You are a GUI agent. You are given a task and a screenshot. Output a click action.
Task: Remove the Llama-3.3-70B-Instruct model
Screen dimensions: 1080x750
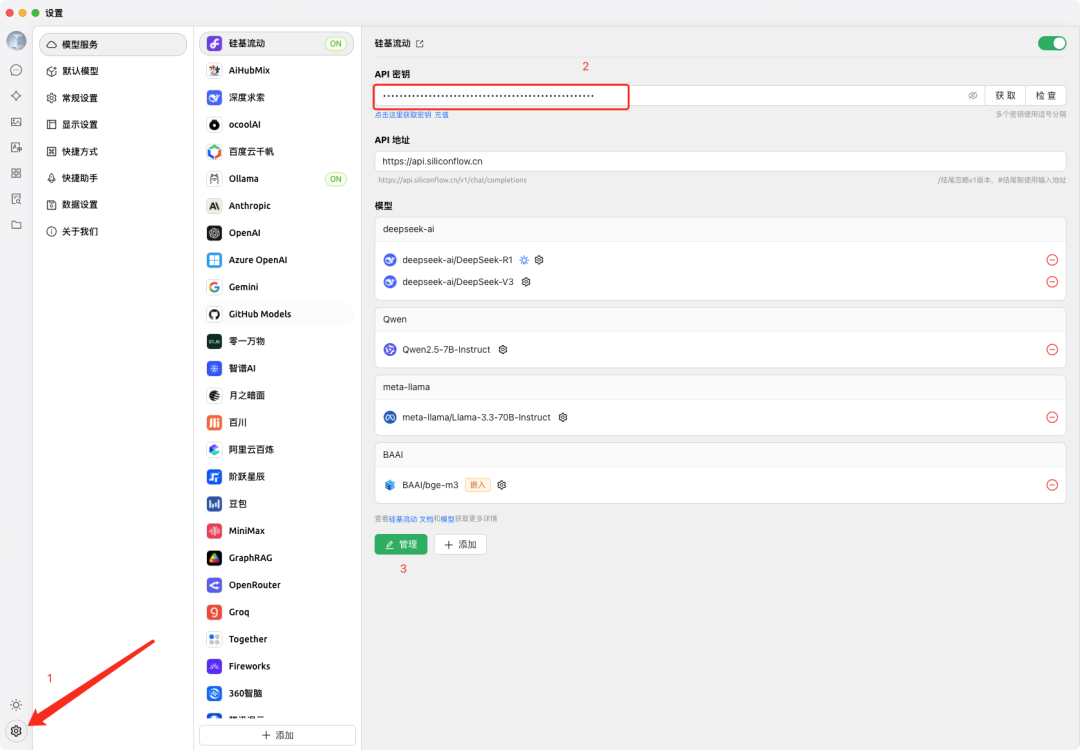click(1052, 417)
